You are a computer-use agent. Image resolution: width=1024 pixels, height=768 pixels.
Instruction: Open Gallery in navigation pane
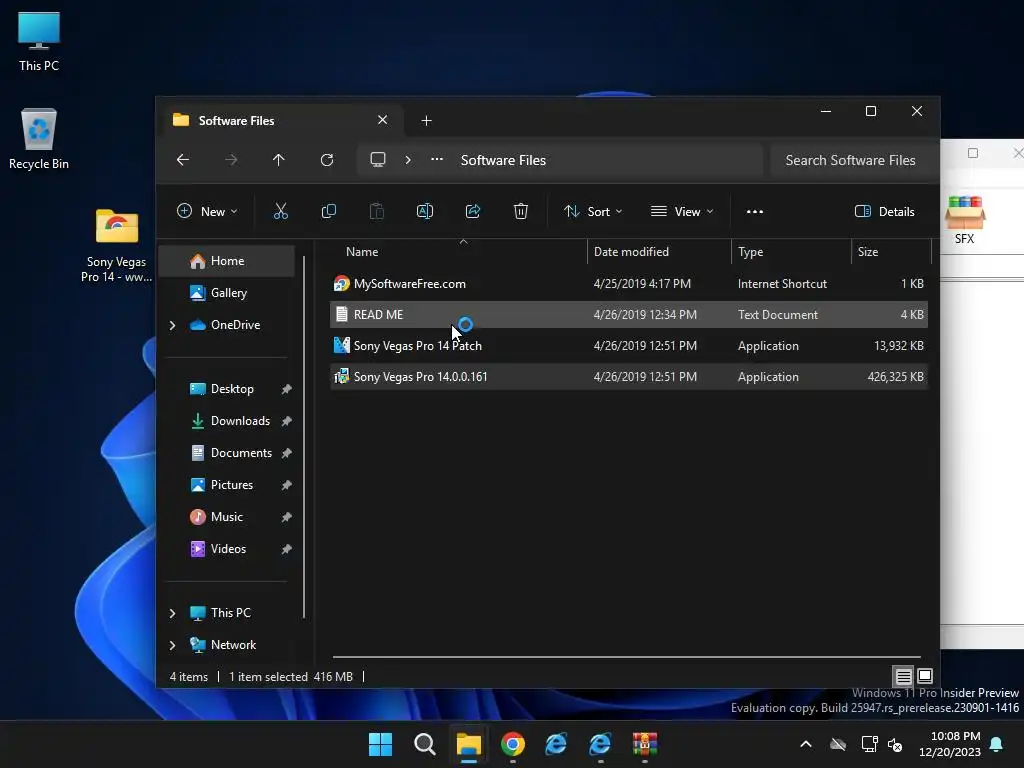pos(227,293)
